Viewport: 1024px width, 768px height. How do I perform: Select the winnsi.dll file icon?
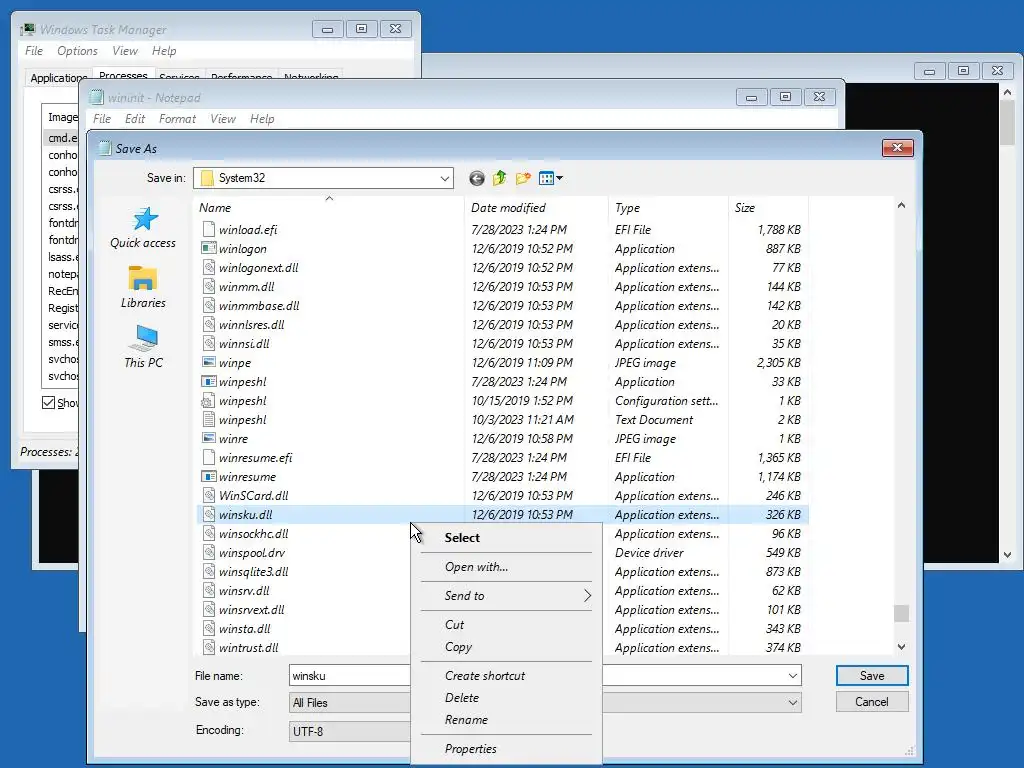pyautogui.click(x=208, y=343)
